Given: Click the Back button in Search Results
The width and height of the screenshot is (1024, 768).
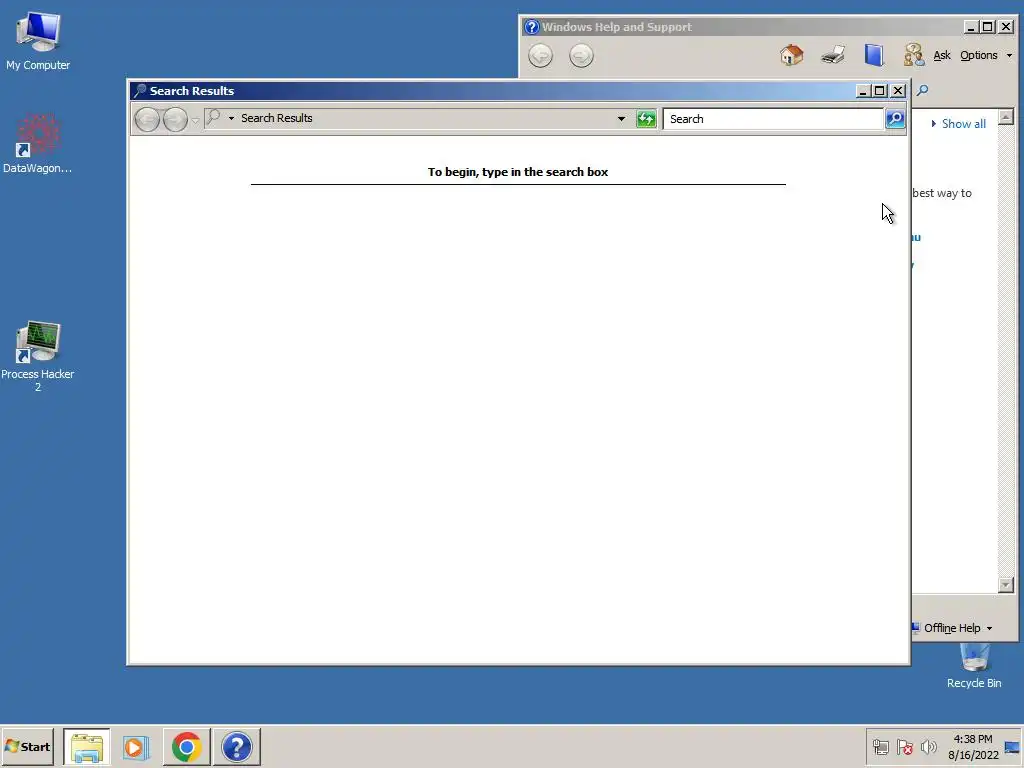Looking at the screenshot, I should click(x=147, y=120).
